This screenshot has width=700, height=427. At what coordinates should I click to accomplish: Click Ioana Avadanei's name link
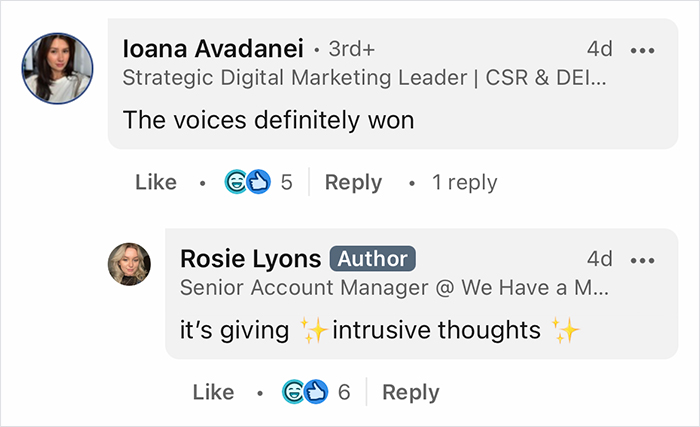tap(212, 48)
